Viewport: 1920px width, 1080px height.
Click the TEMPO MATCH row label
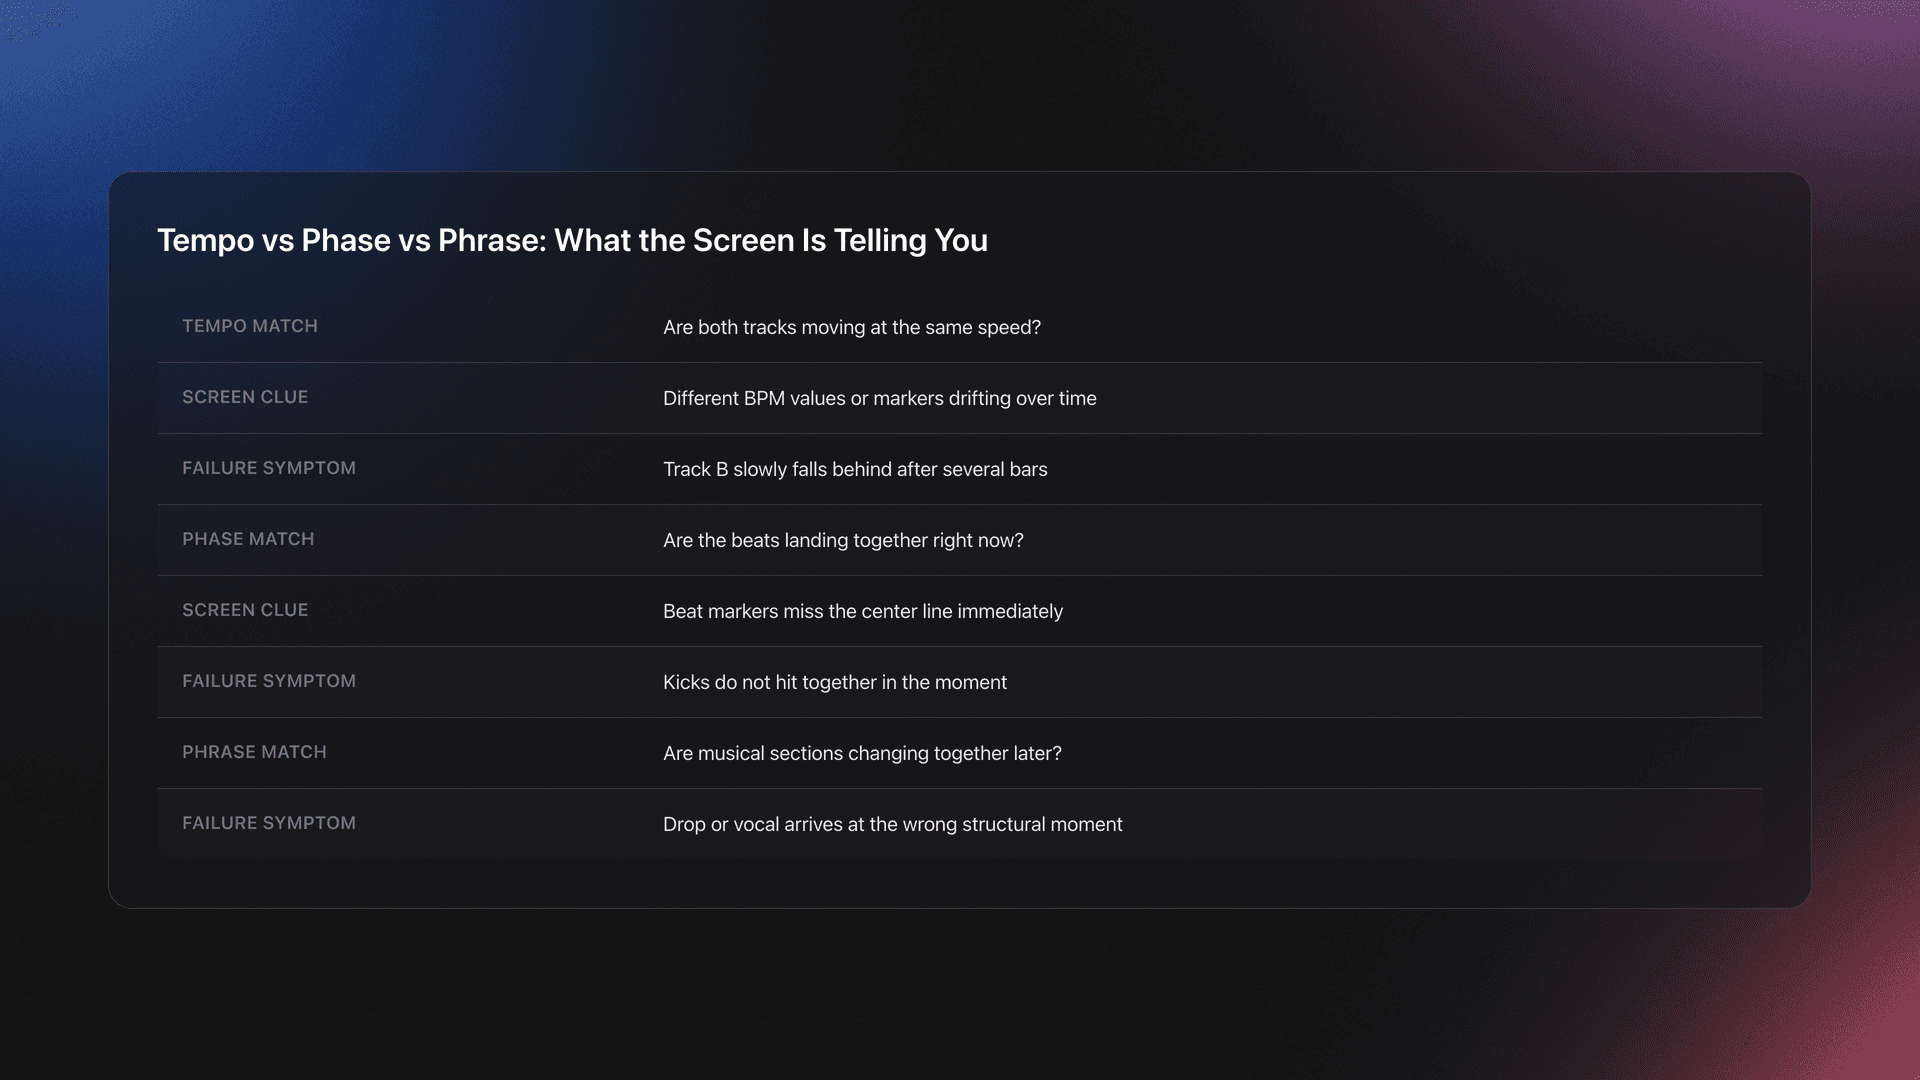[250, 326]
